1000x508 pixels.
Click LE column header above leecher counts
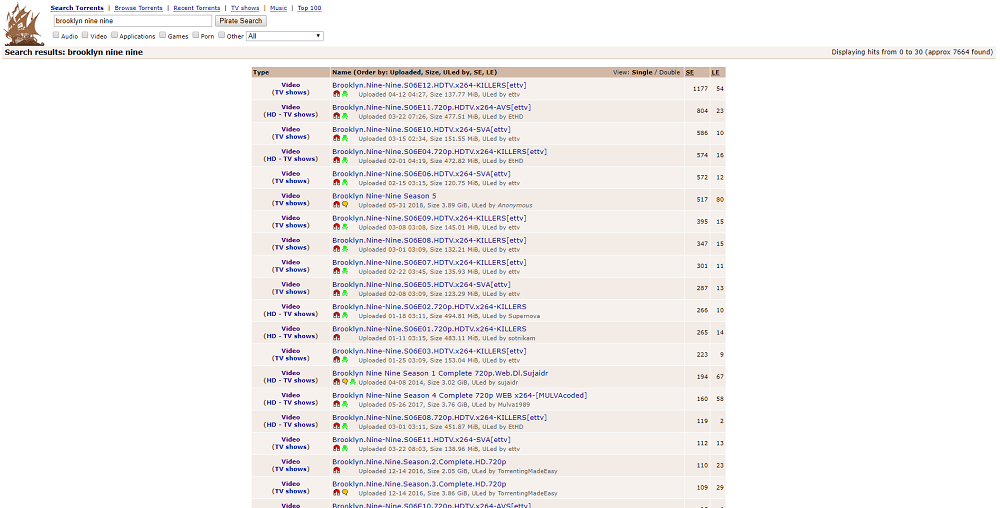pos(715,73)
